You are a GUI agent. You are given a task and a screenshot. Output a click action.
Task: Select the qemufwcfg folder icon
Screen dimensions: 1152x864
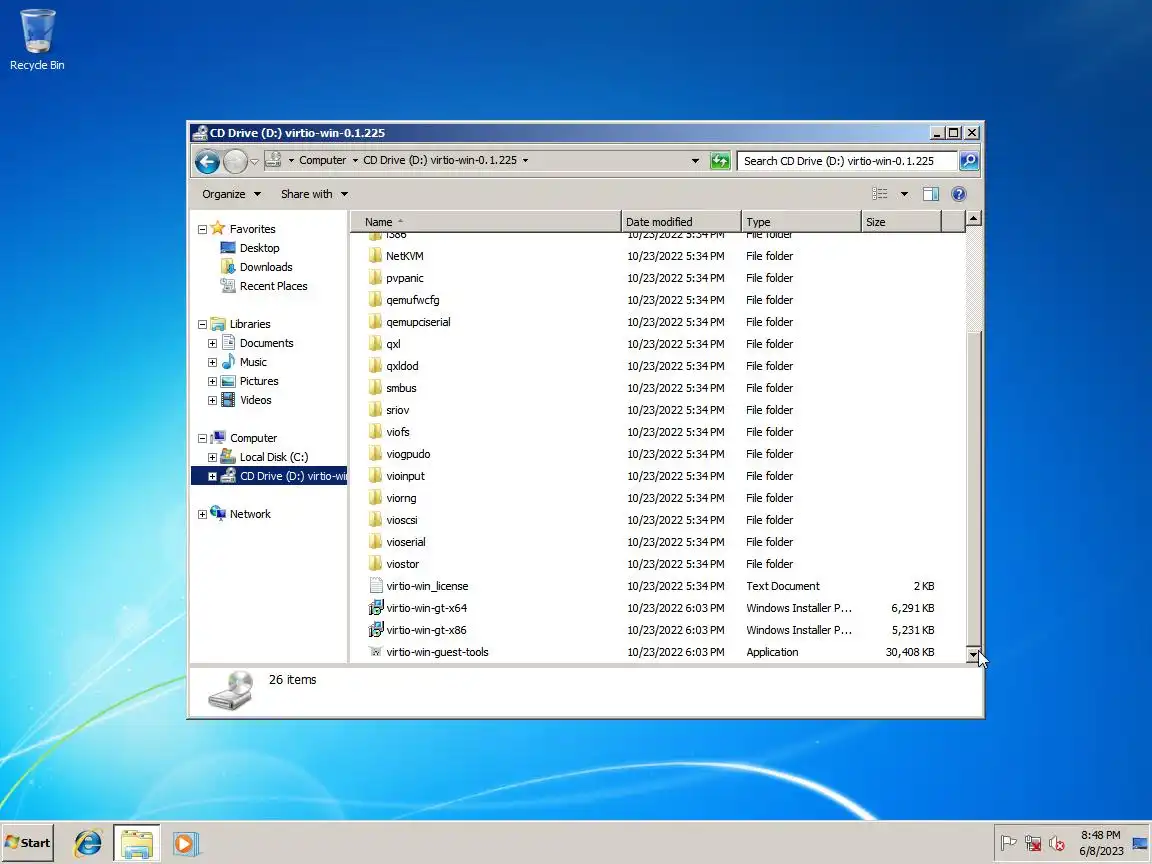click(x=375, y=300)
